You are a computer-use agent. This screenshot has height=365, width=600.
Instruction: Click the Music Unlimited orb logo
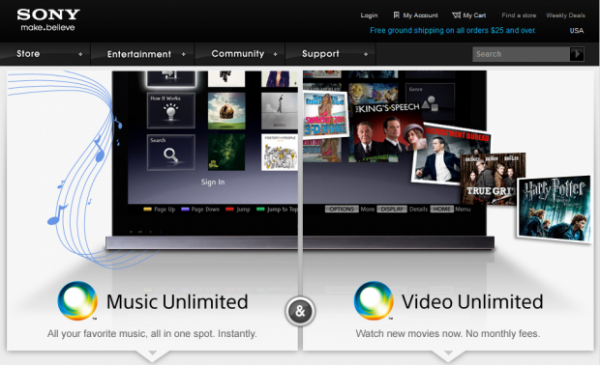pos(77,301)
